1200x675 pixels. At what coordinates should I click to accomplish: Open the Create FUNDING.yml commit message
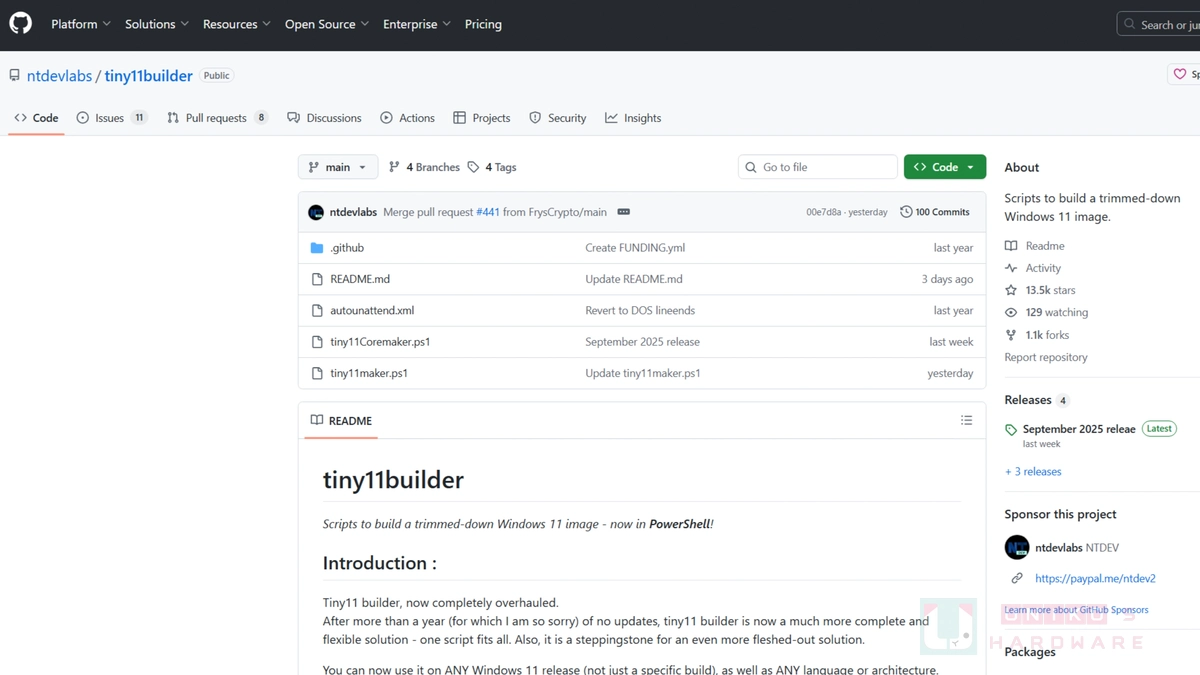point(635,248)
